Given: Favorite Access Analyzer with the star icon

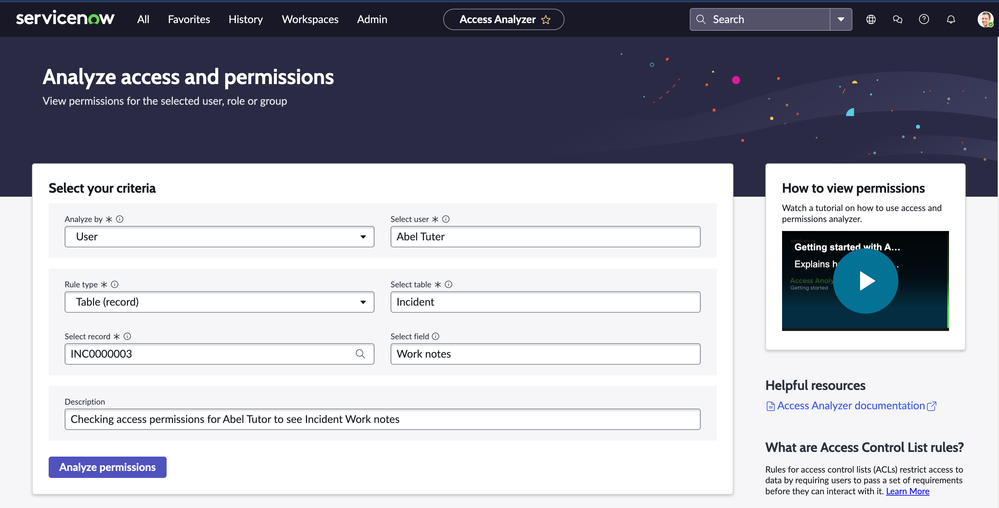Looking at the screenshot, I should coord(545,20).
